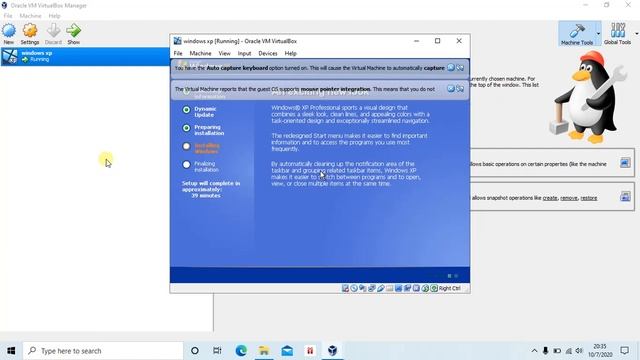This screenshot has width=640, height=360.
Task: Open the Machine Tools dropdown arrow
Action: point(598,33)
